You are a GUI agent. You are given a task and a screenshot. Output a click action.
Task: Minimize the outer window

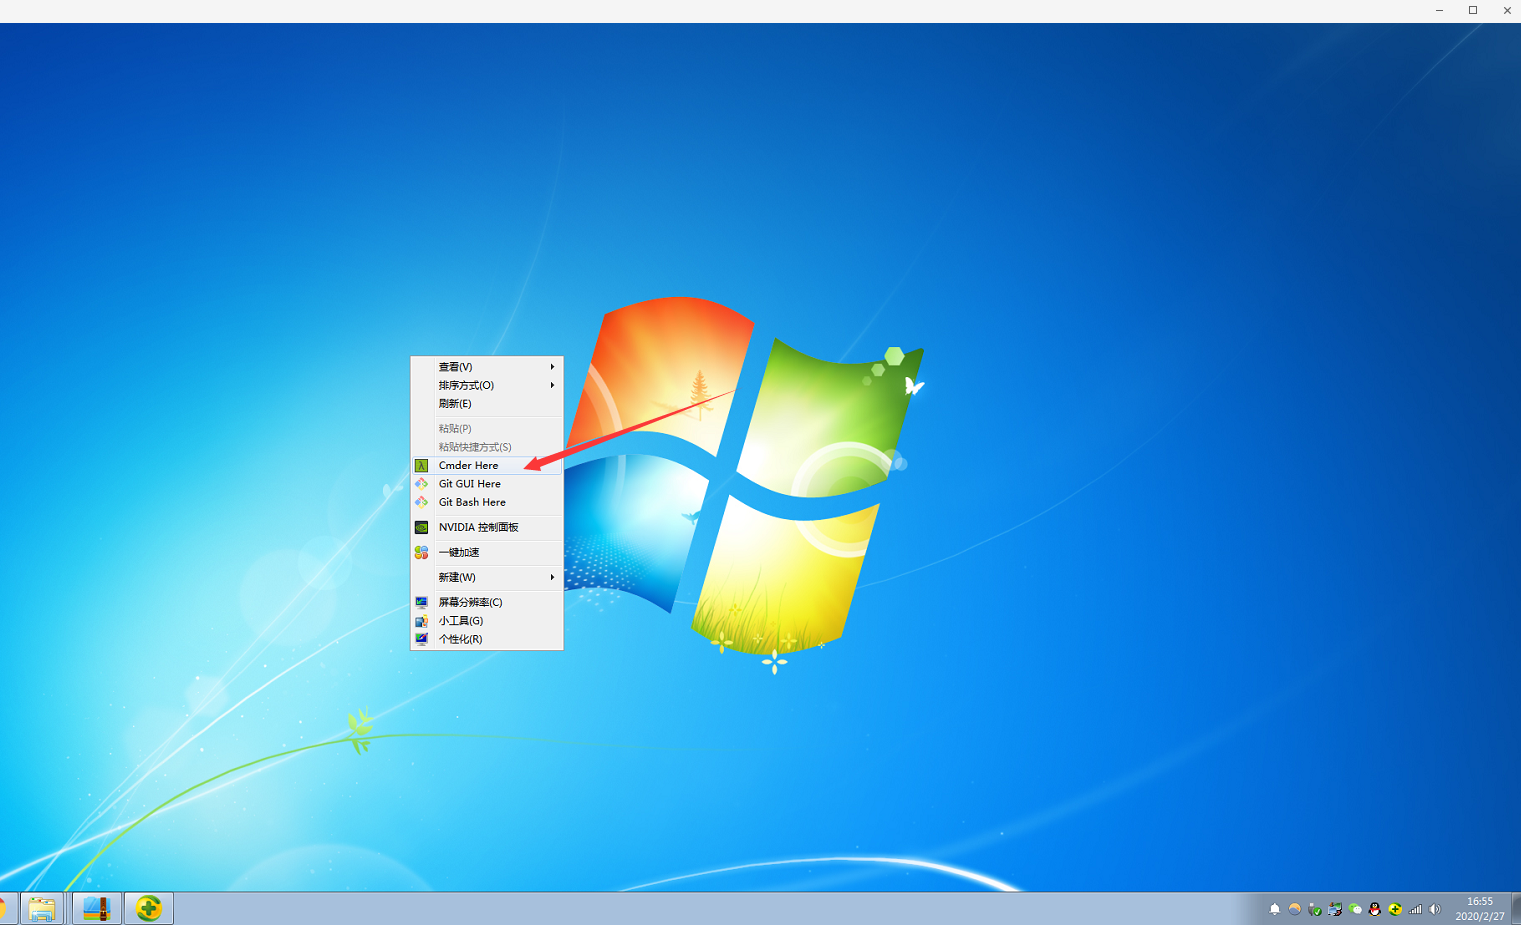1440,10
